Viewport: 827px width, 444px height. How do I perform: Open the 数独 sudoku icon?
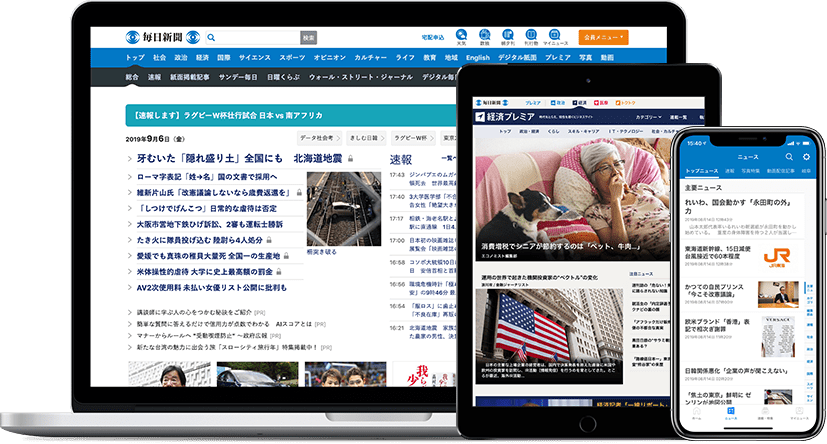484,35
